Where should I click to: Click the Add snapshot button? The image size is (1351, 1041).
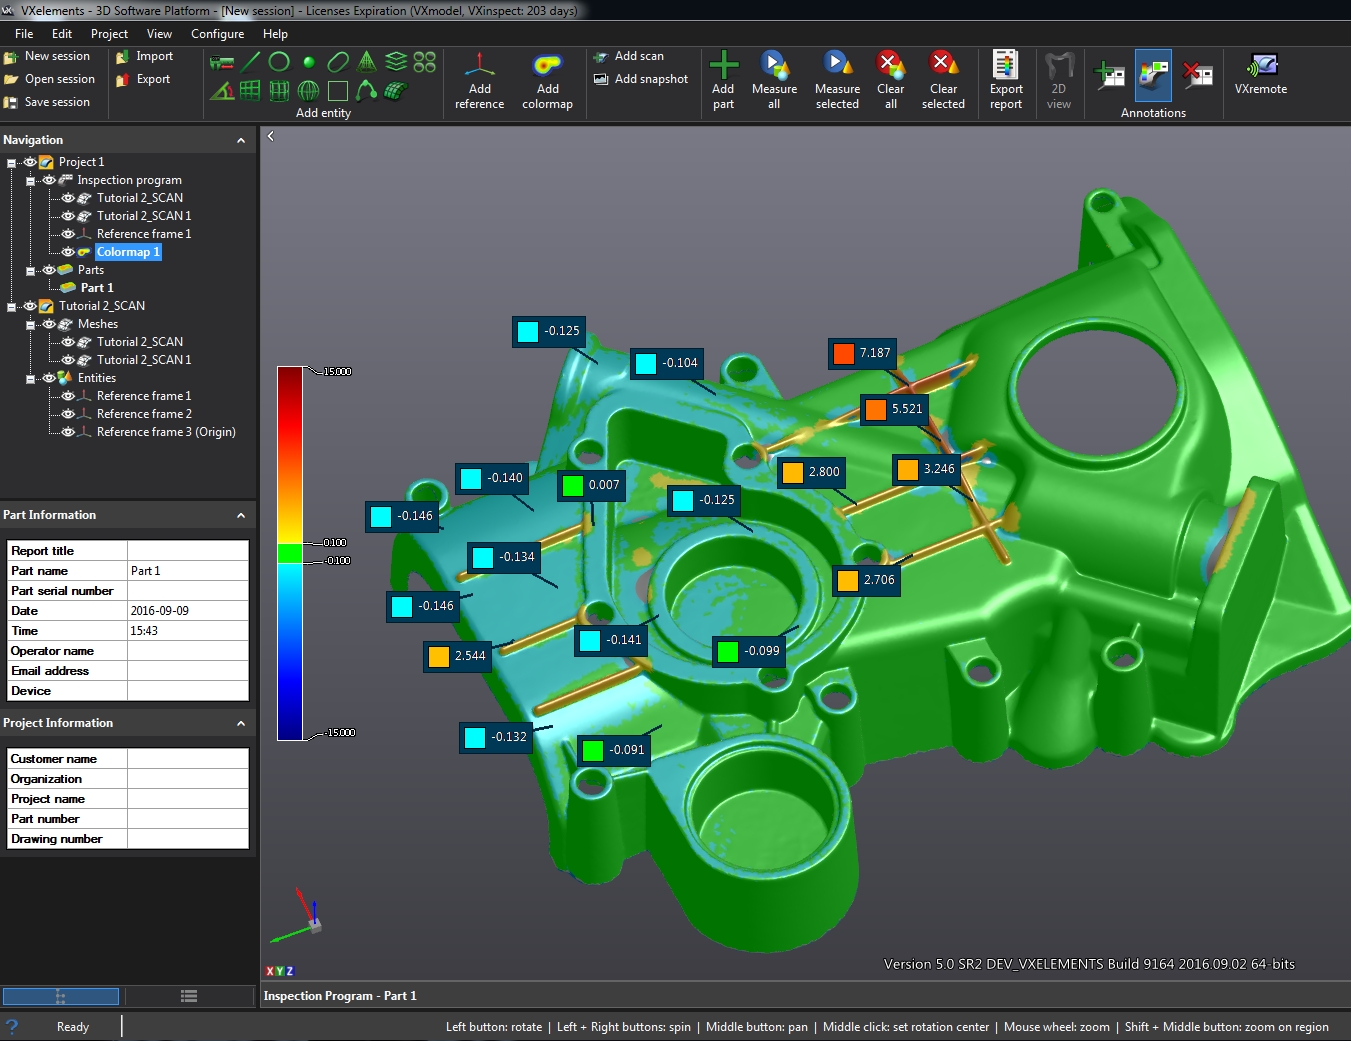(x=640, y=78)
